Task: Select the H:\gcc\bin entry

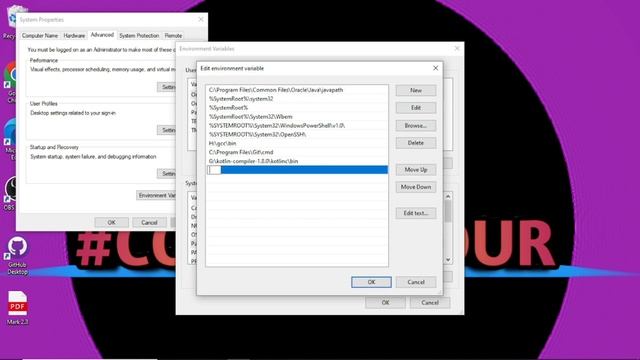Action: [297, 143]
